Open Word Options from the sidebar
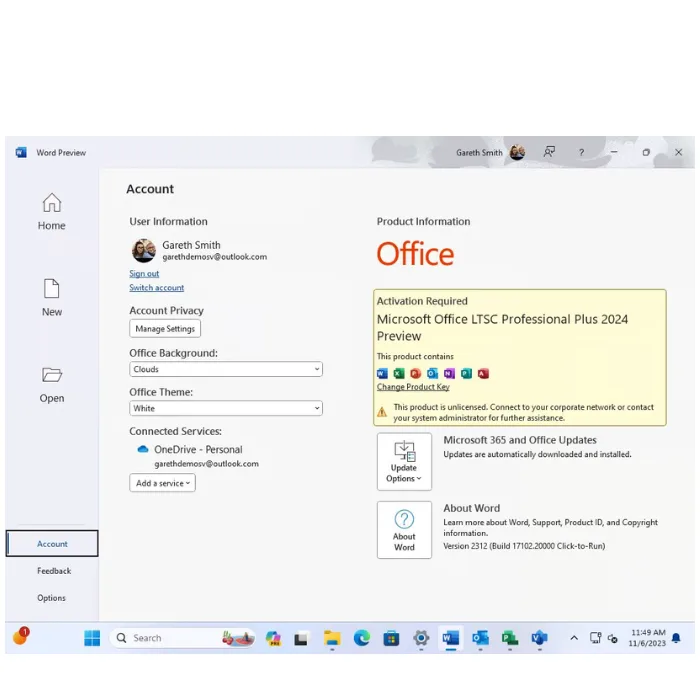This screenshot has width=700, height=700. click(51, 597)
